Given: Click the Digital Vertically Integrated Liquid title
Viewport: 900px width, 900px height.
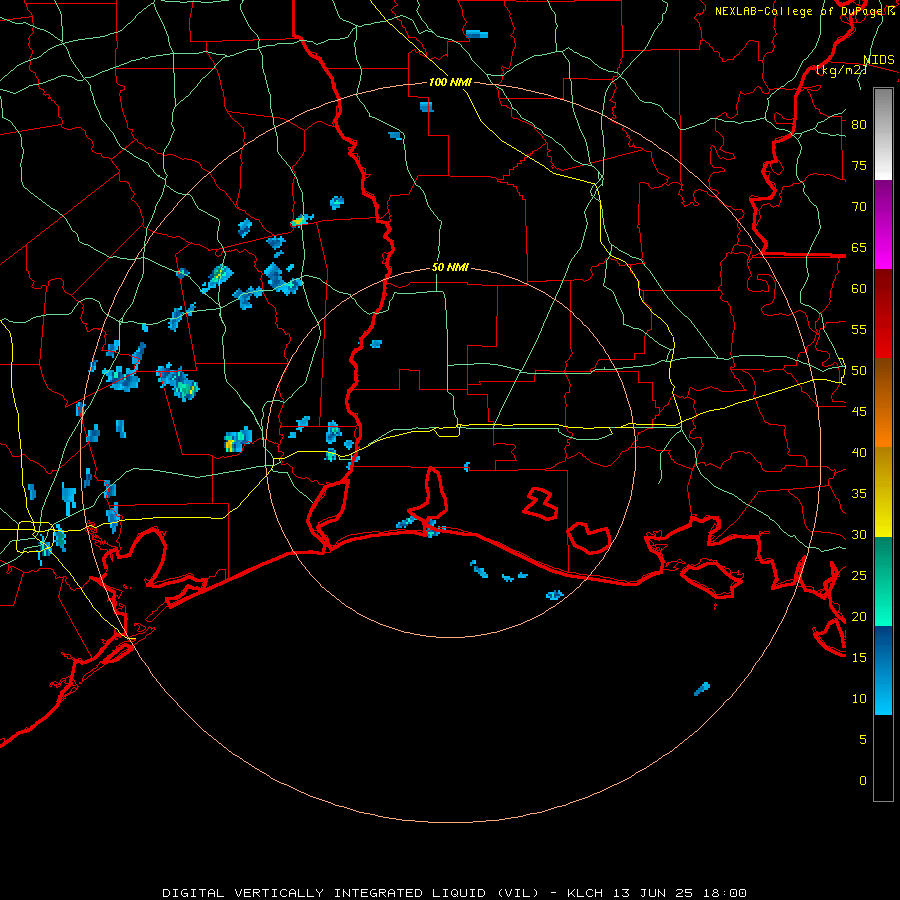Looking at the screenshot, I should 351,893.
